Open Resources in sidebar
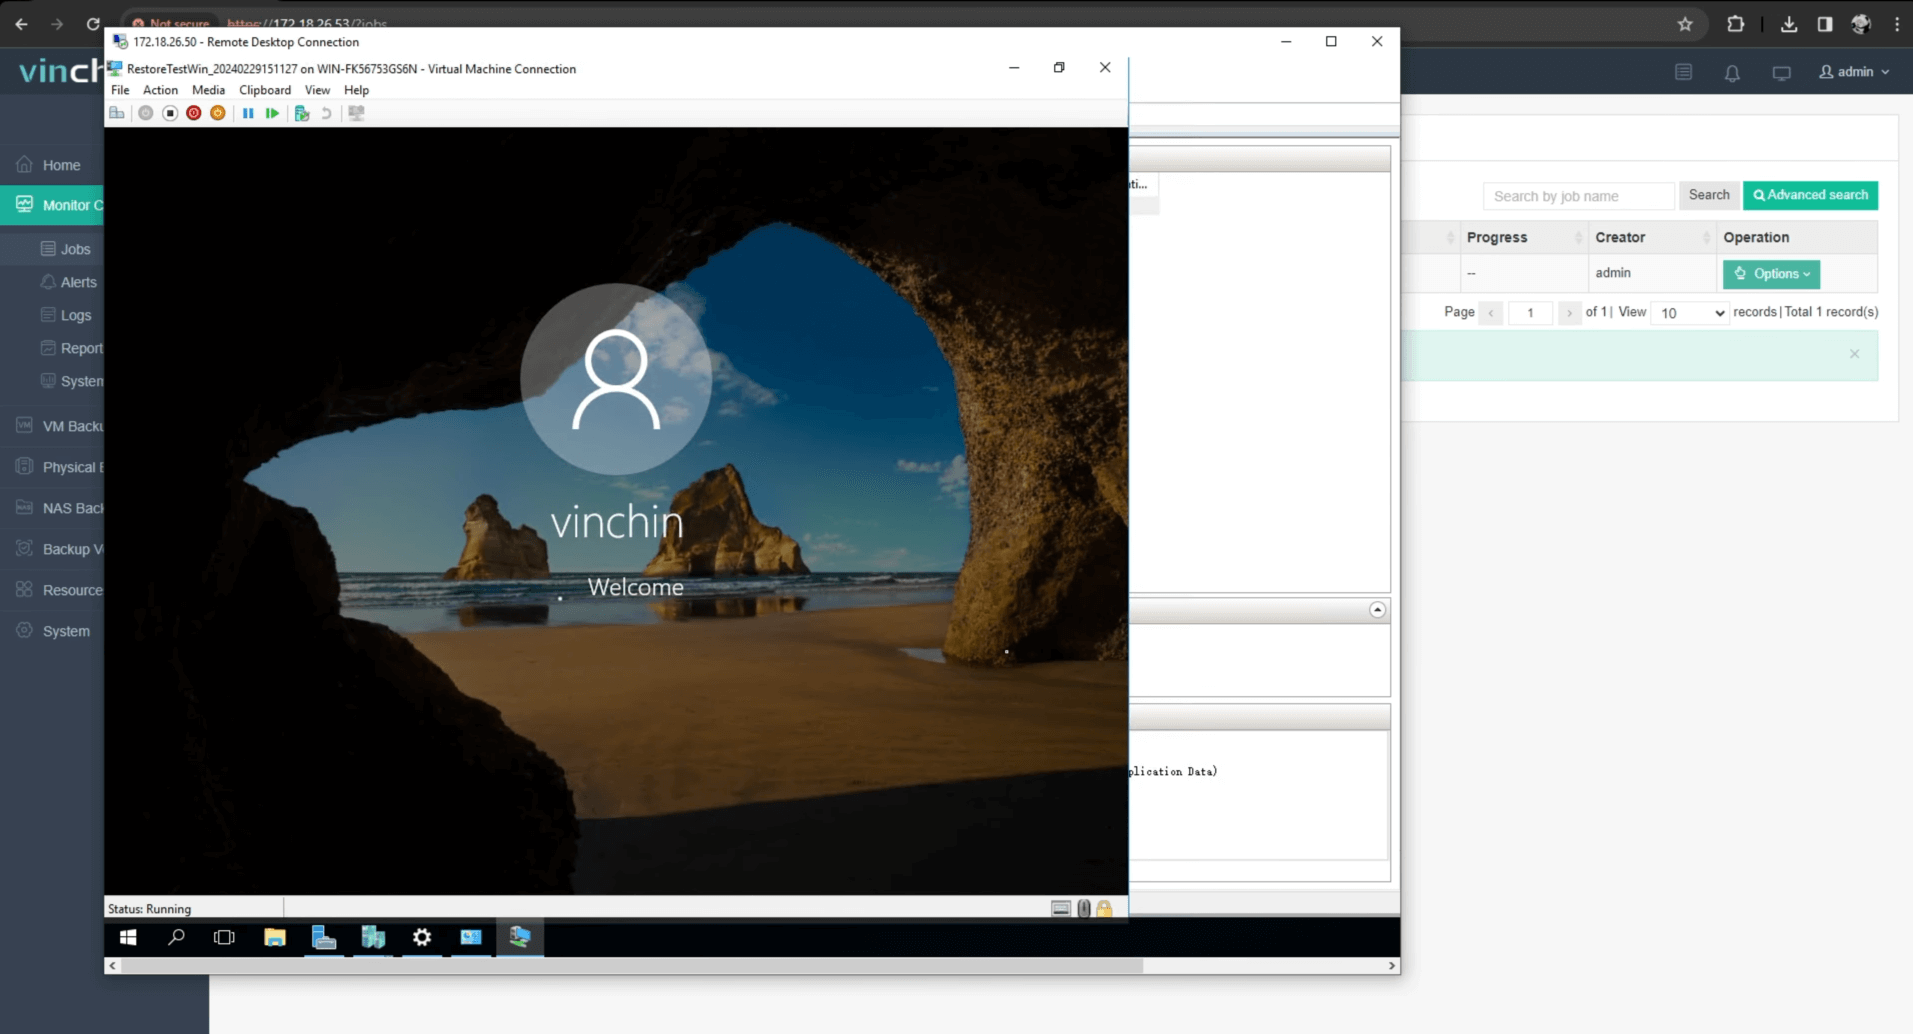The image size is (1913, 1034). tap(59, 590)
